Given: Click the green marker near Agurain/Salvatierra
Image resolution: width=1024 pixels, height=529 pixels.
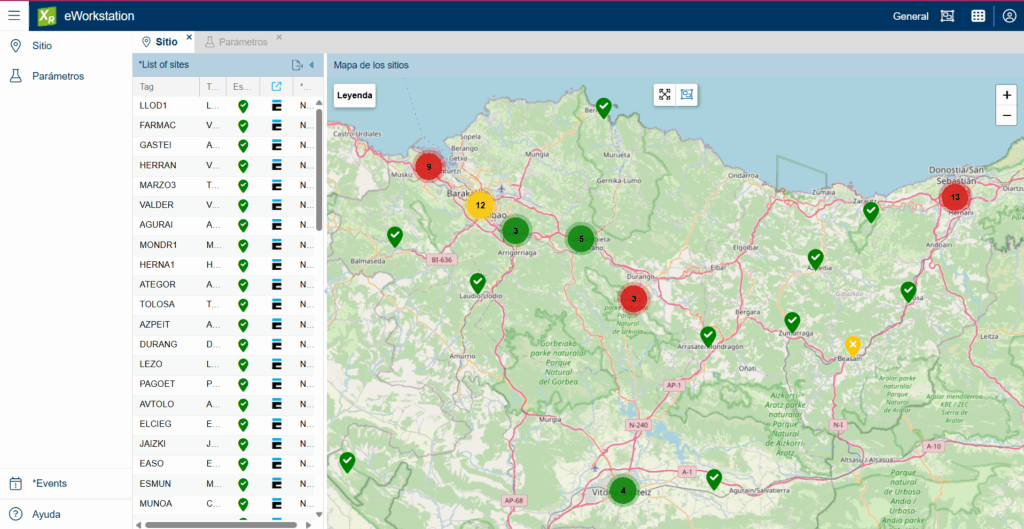Looking at the screenshot, I should click(714, 479).
